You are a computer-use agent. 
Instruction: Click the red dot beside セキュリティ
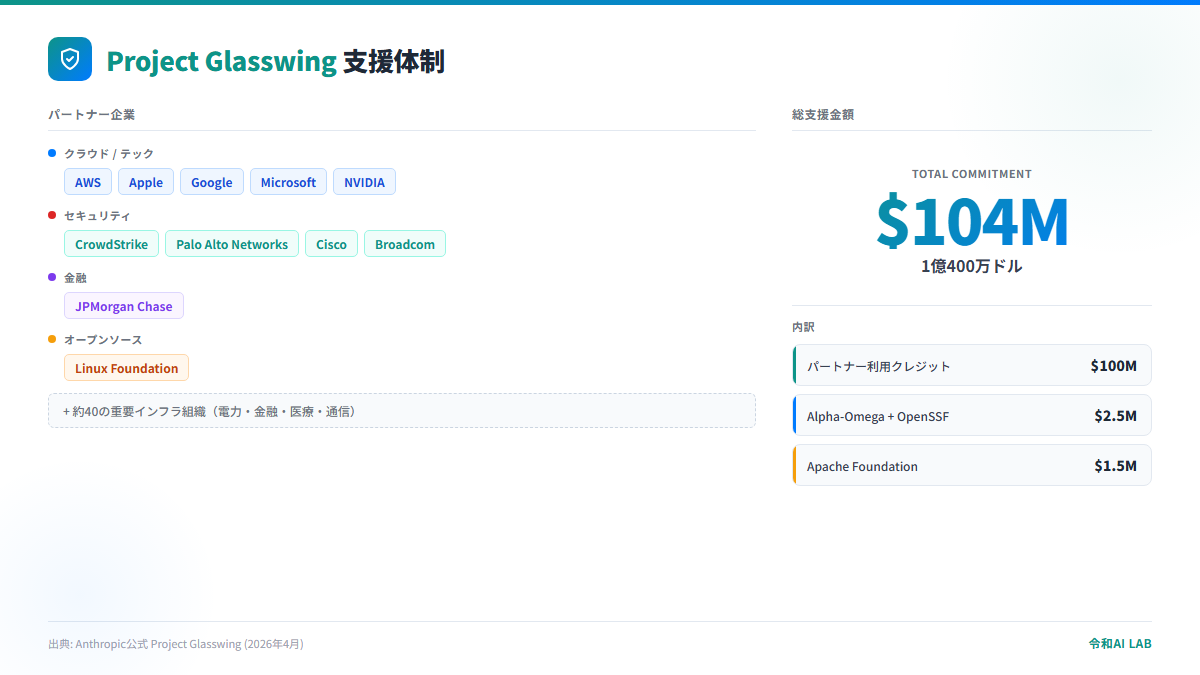click(52, 215)
